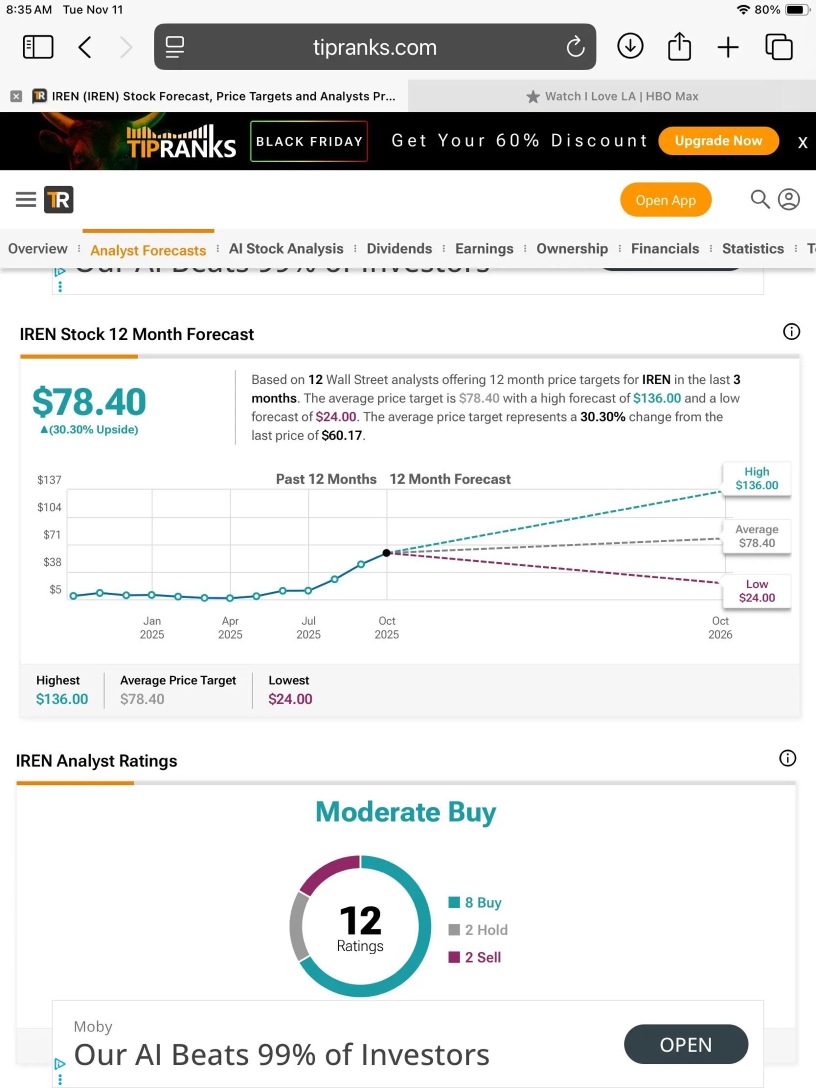
Task: Go back to the previous page
Action: [85, 47]
